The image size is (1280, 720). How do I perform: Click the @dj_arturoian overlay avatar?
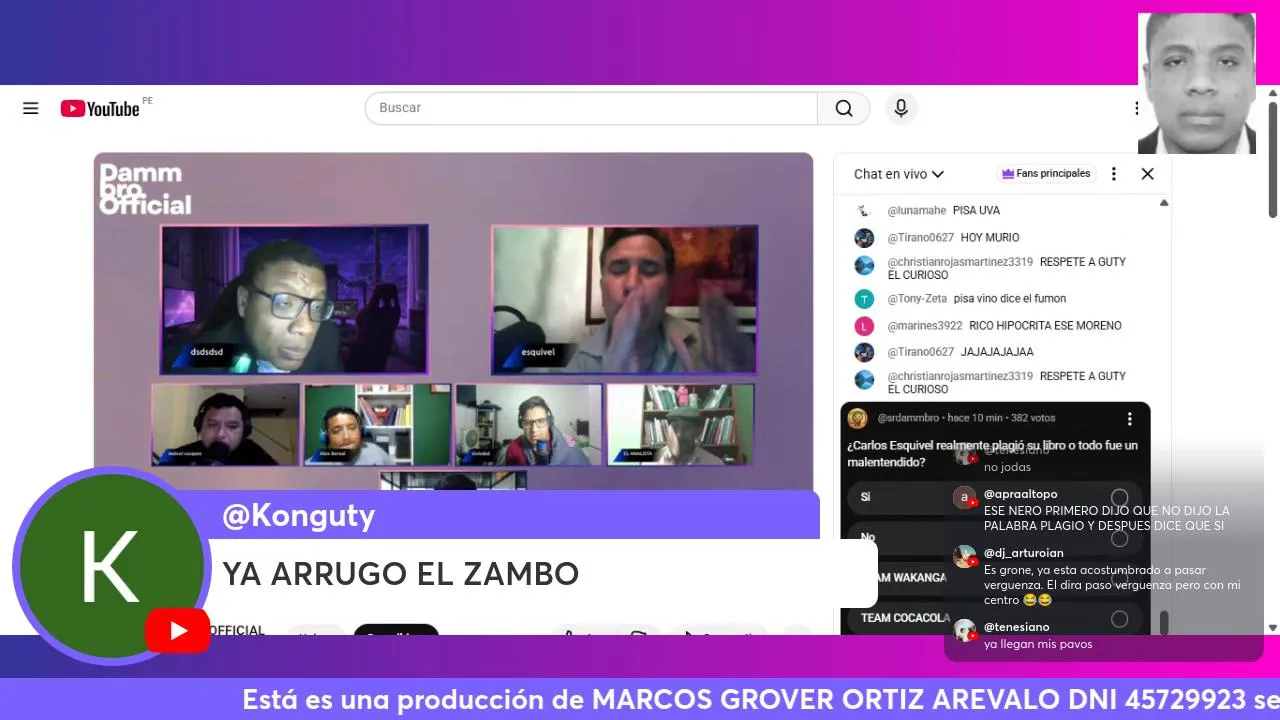965,556
